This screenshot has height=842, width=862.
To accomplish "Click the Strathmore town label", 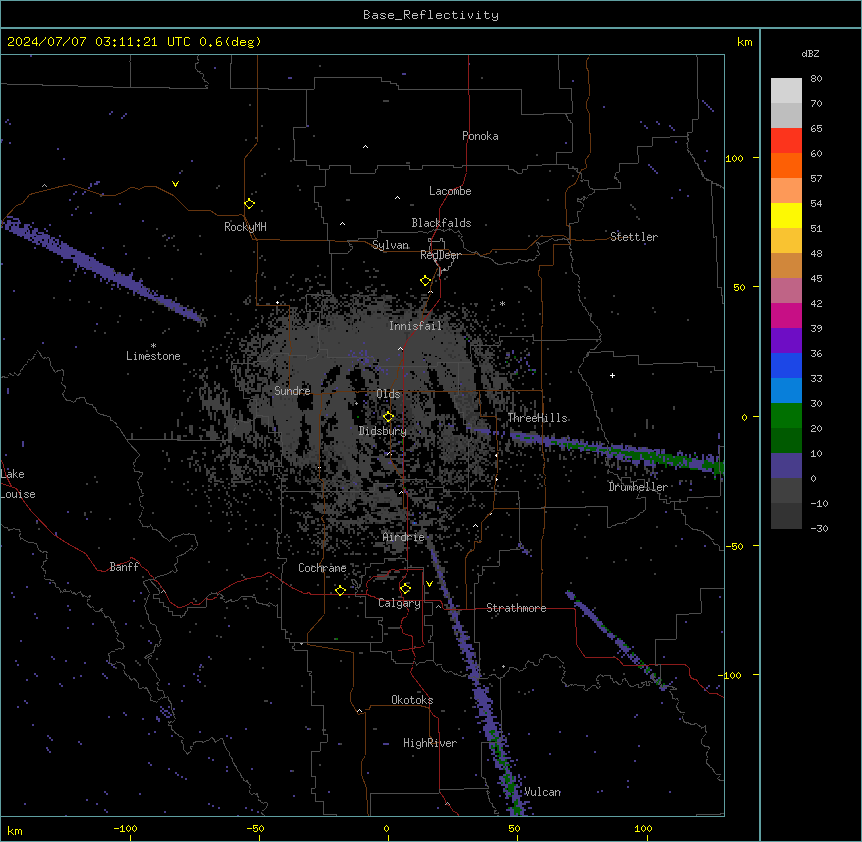I will pyautogui.click(x=516, y=608).
